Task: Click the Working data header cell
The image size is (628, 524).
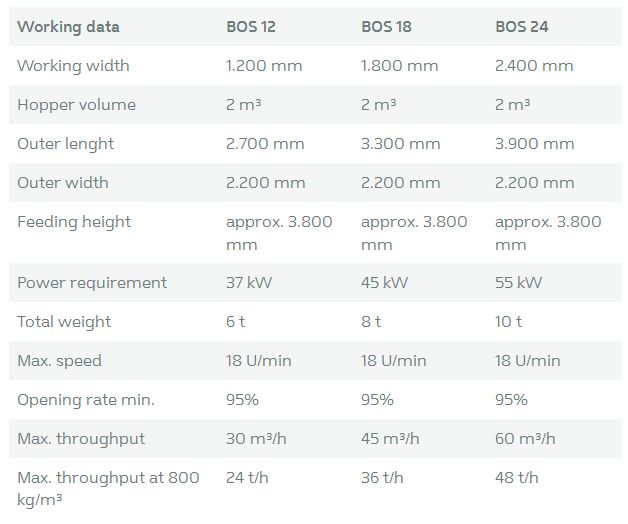Action: coord(68,27)
